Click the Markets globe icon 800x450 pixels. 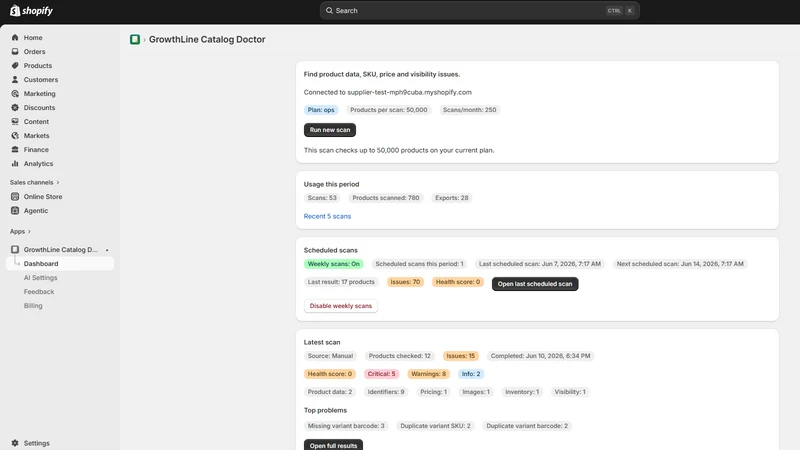click(x=15, y=136)
